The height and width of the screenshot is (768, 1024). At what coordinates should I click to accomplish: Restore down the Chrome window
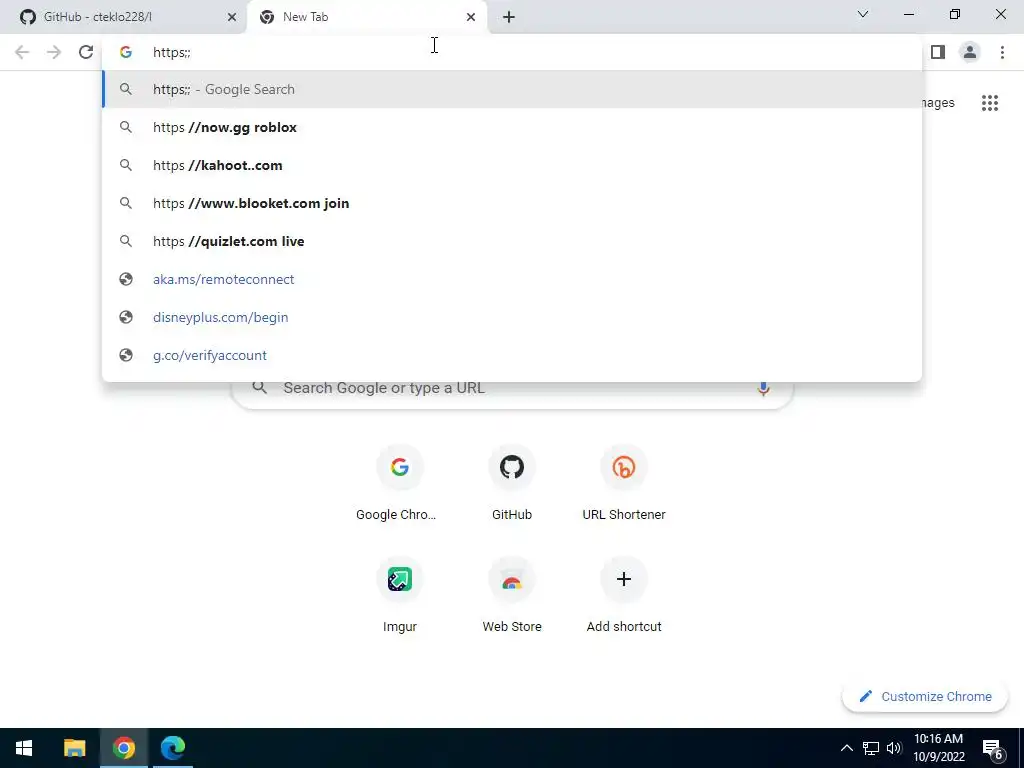(x=955, y=14)
